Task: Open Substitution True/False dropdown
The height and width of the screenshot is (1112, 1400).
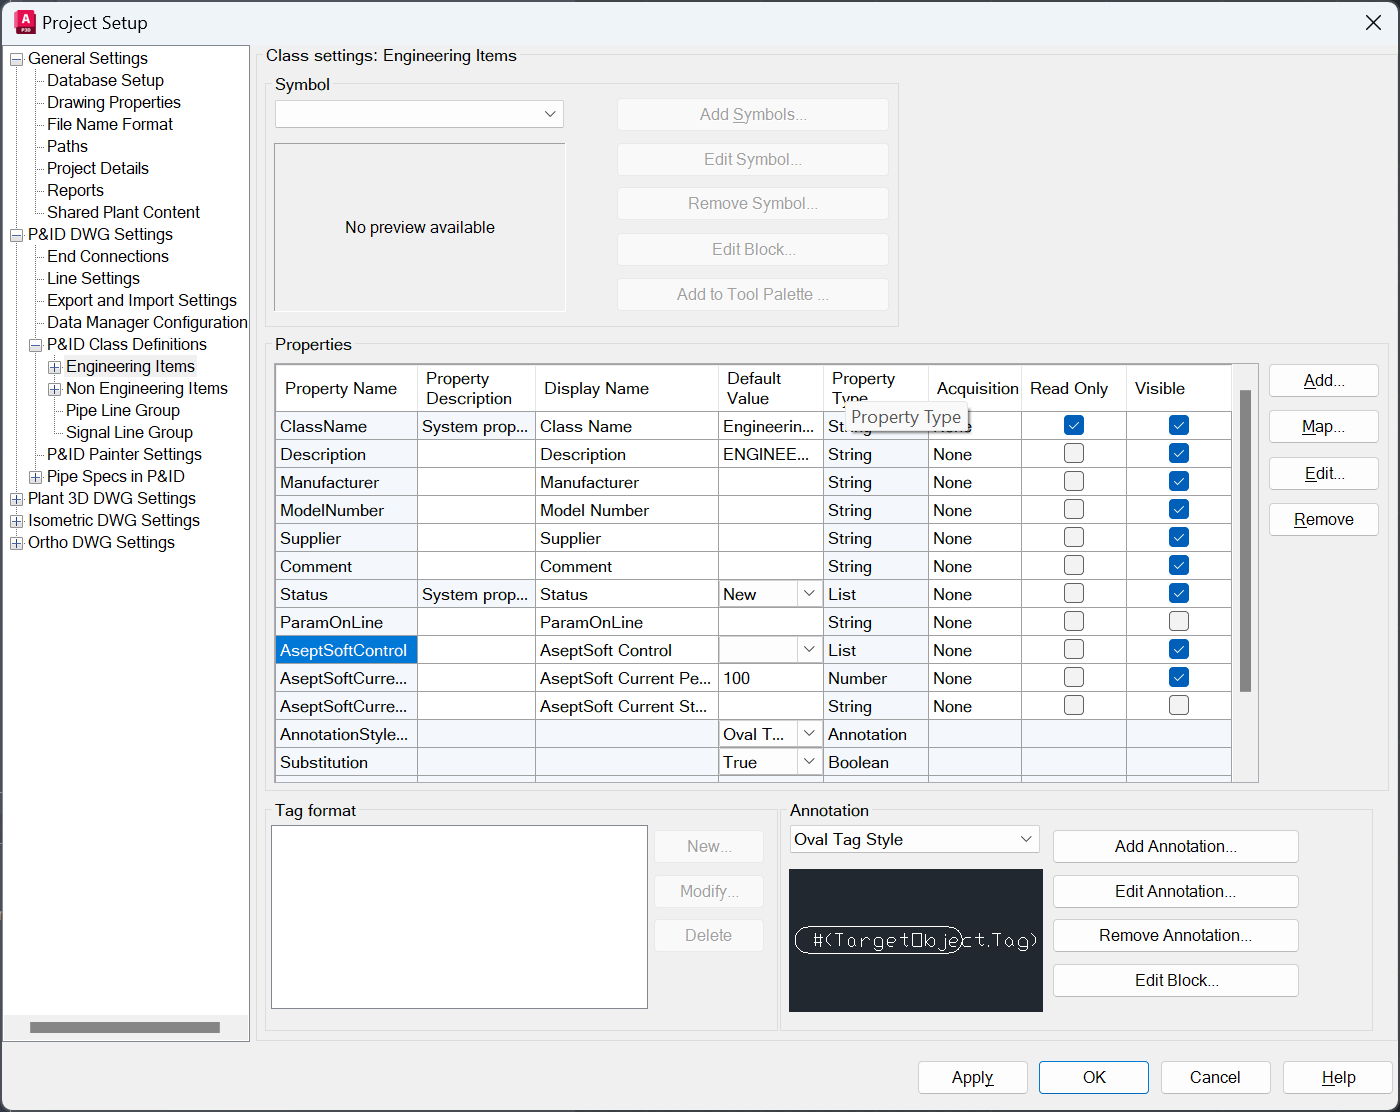Action: [809, 762]
